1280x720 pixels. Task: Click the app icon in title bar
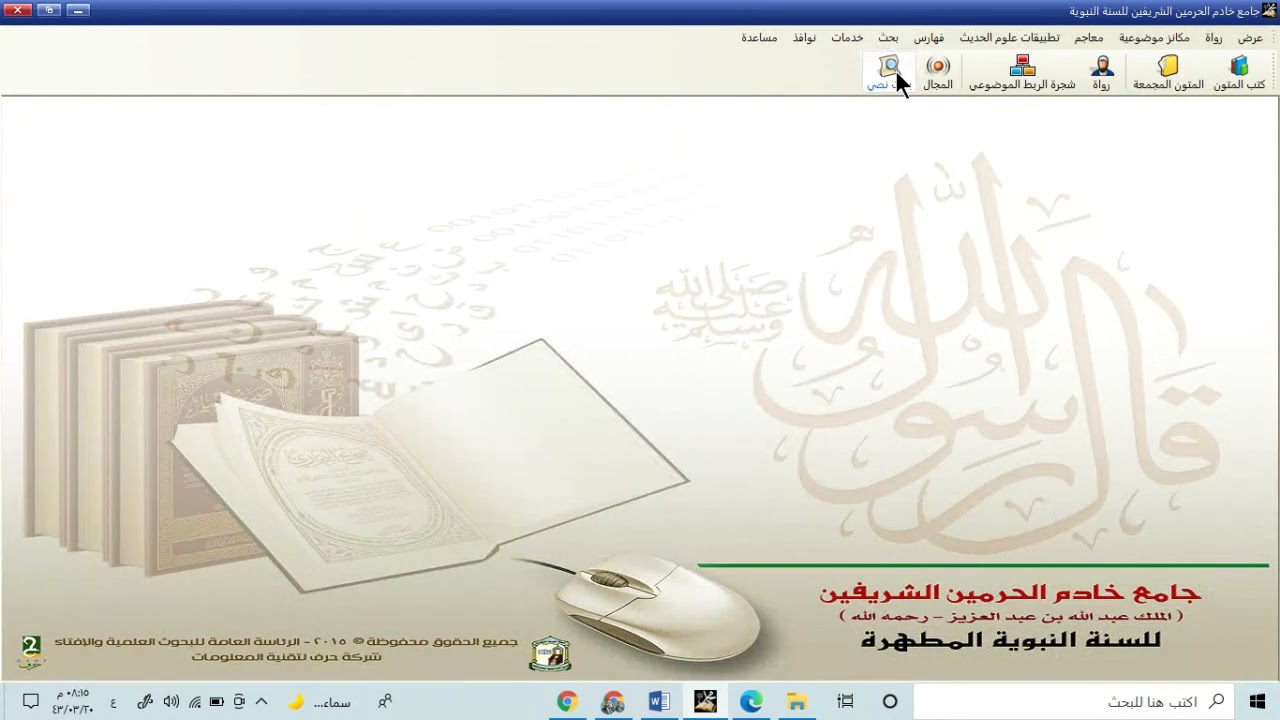pos(1270,11)
